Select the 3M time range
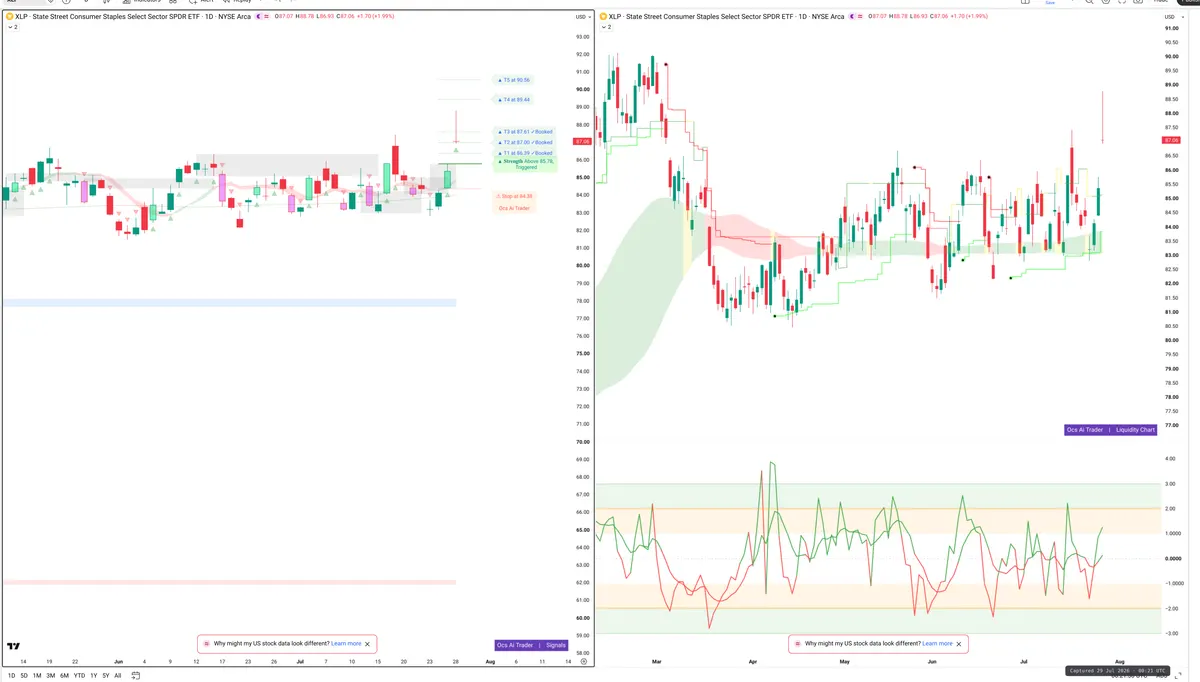 (x=51, y=676)
